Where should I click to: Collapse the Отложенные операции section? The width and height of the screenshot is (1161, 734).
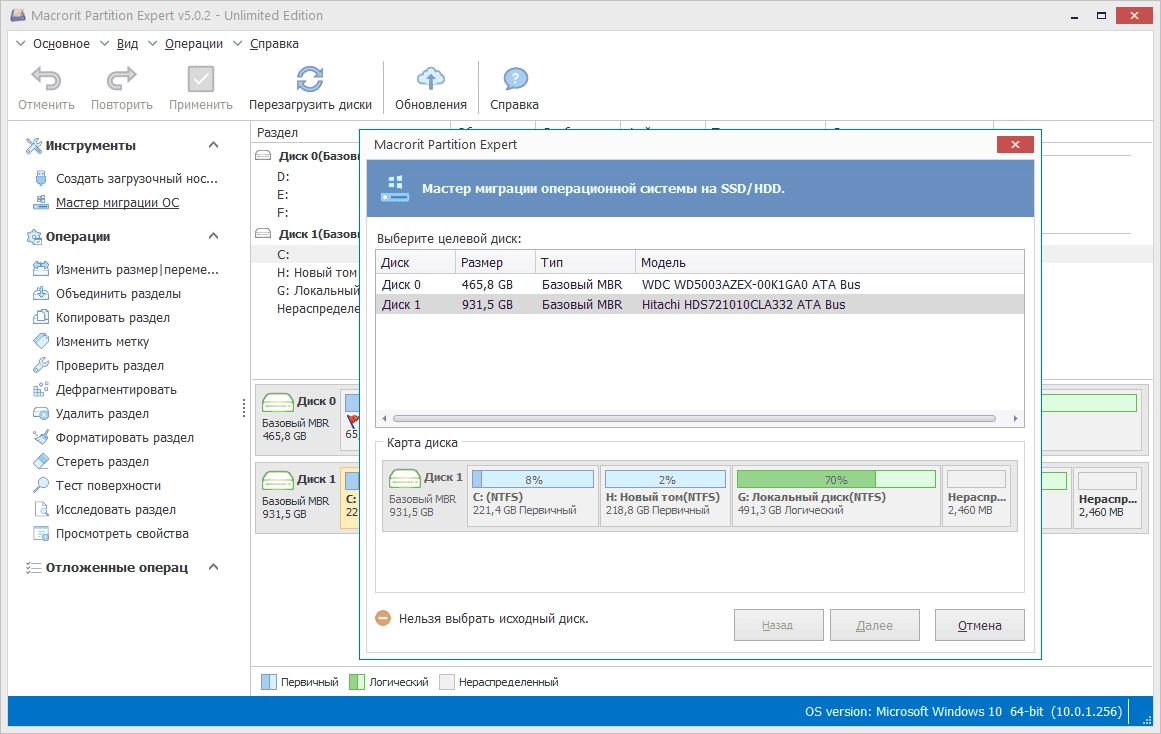coord(213,567)
